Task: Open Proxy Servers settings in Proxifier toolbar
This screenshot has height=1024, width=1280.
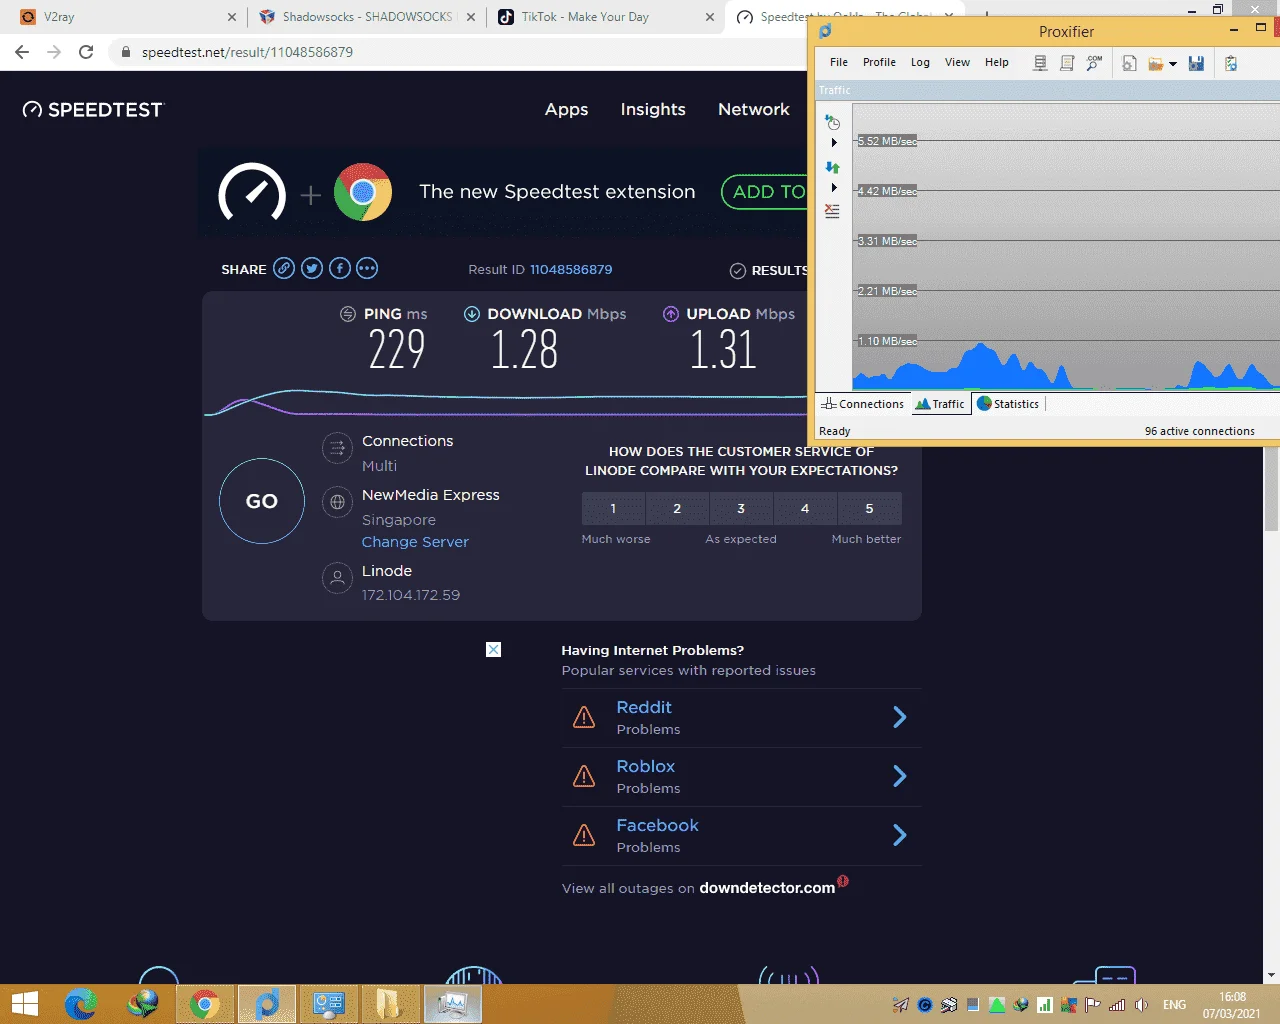Action: click(x=1040, y=63)
